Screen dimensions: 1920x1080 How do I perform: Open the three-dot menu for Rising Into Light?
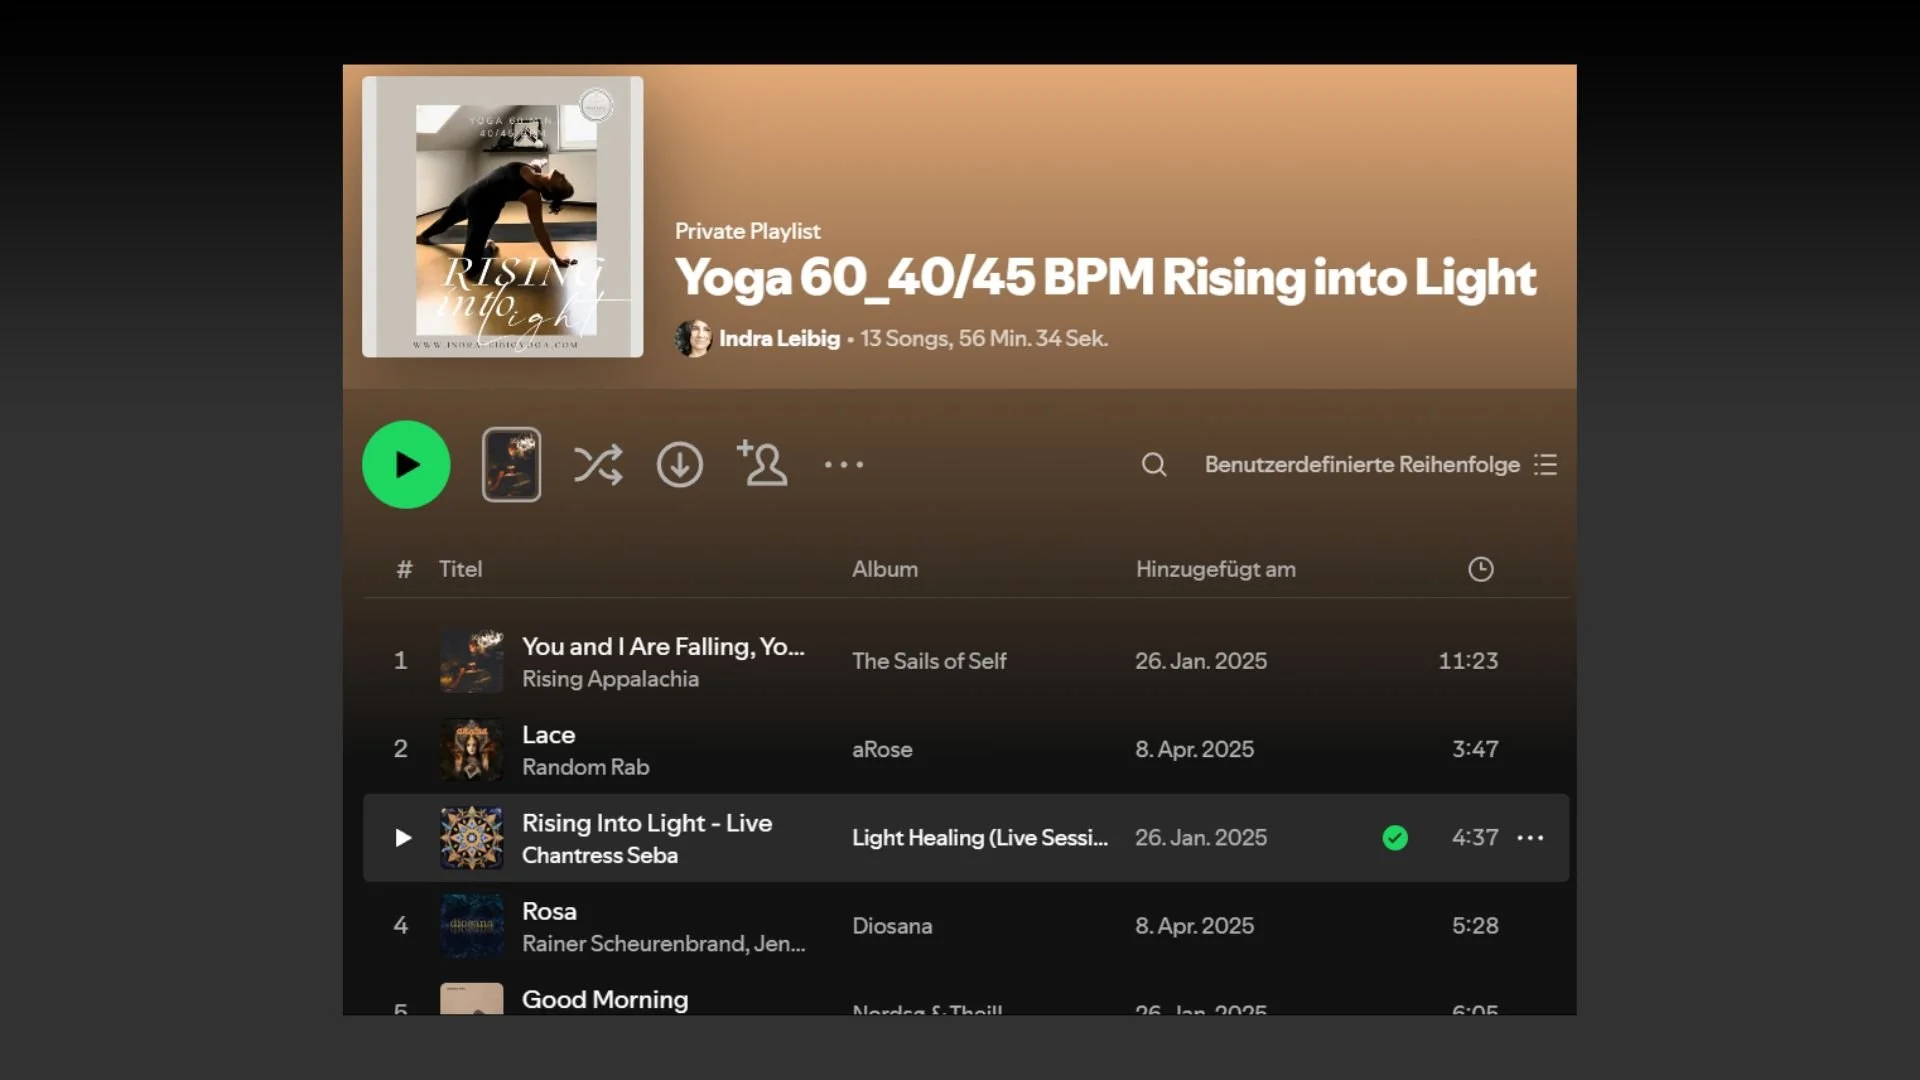tap(1531, 838)
